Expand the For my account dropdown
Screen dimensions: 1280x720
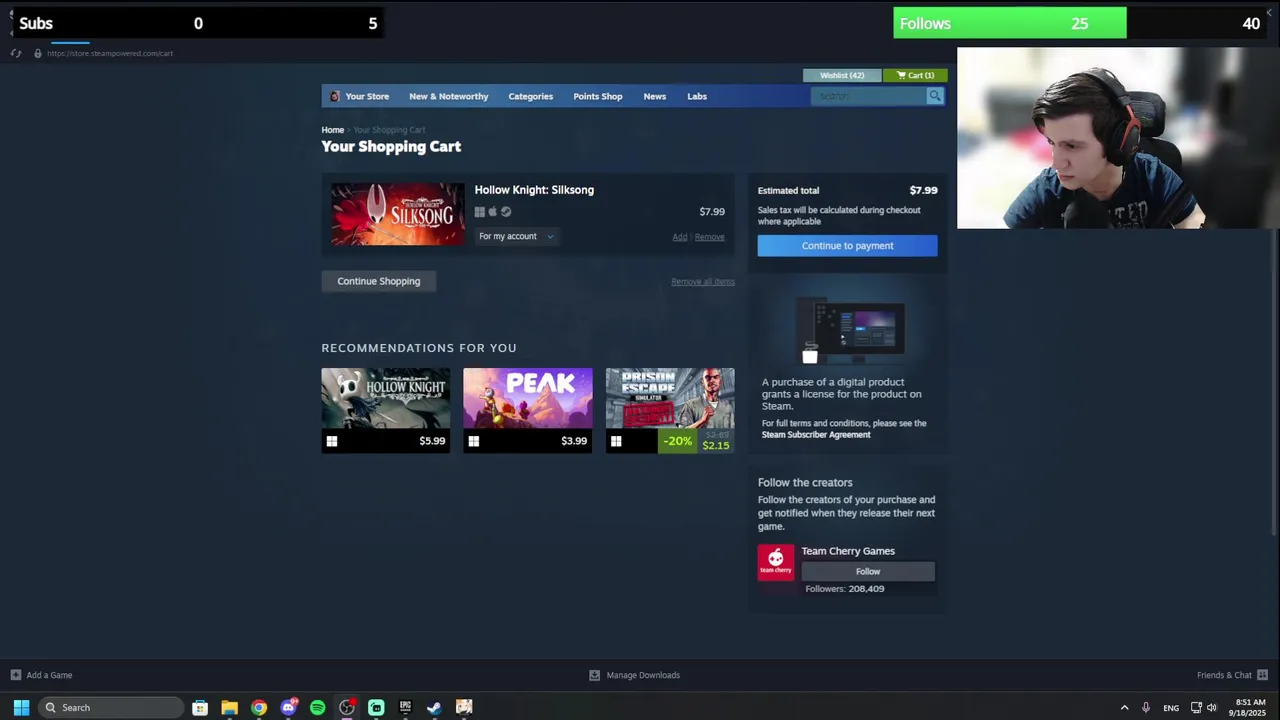pyautogui.click(x=516, y=236)
